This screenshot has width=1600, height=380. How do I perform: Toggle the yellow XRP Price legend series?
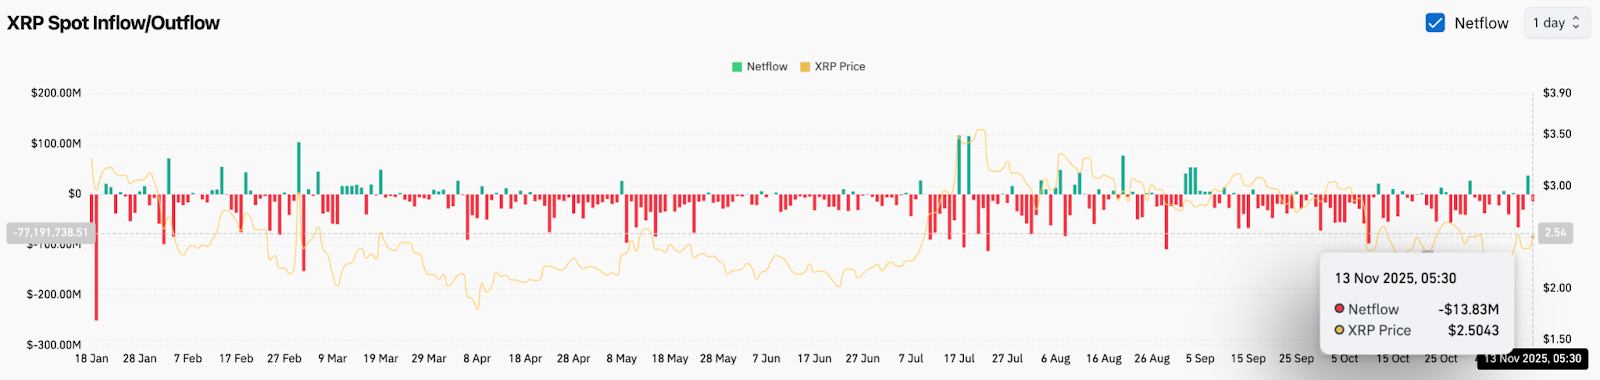pos(805,67)
